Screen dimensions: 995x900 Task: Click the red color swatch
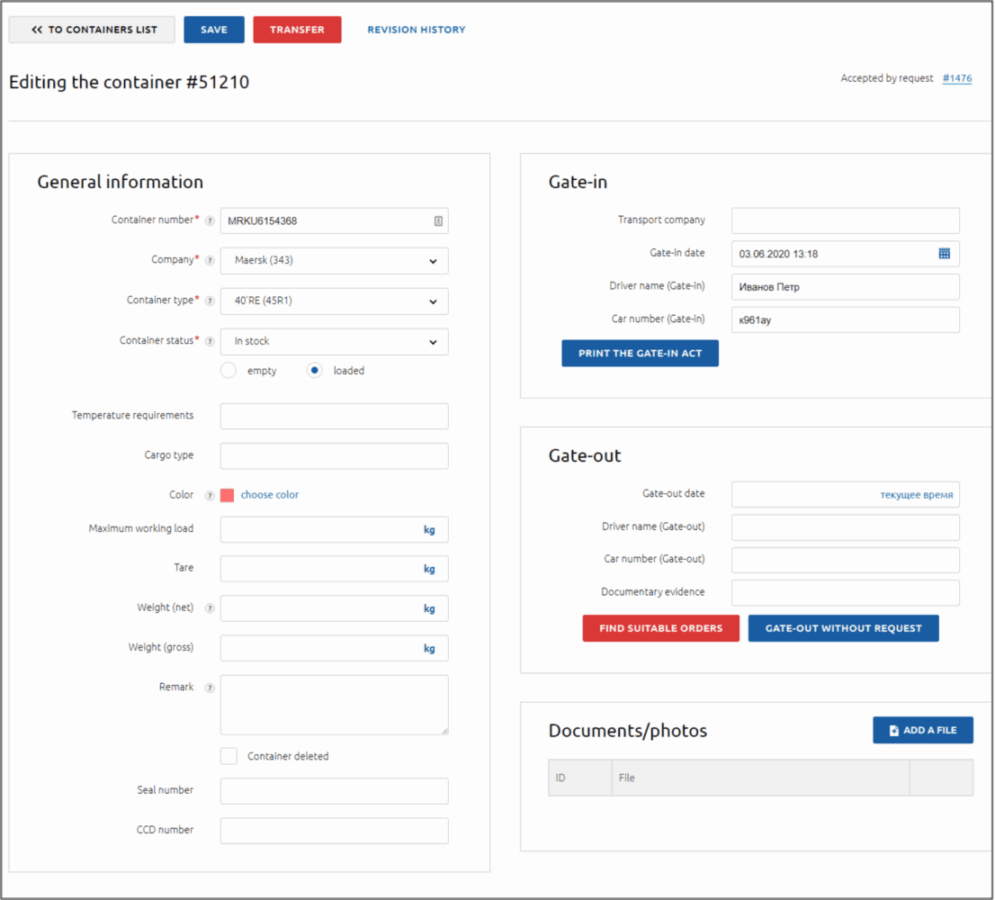227,495
